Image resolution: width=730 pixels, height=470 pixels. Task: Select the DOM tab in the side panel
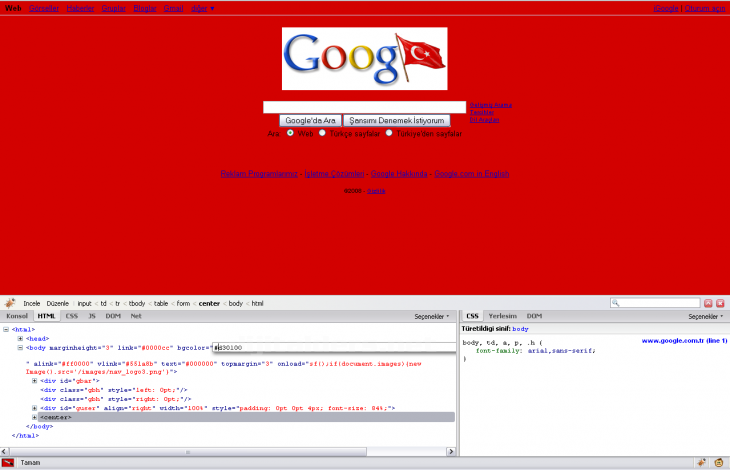[x=534, y=316]
